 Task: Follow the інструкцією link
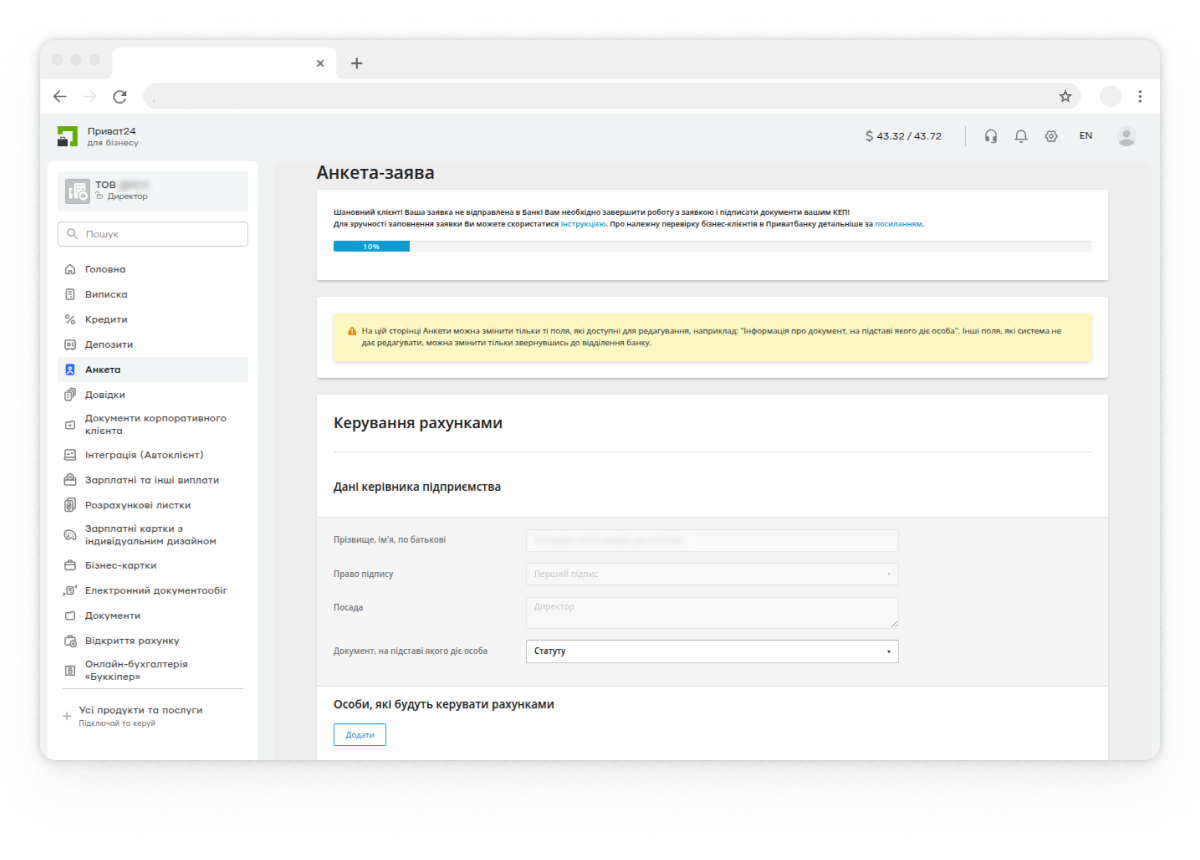coord(582,224)
